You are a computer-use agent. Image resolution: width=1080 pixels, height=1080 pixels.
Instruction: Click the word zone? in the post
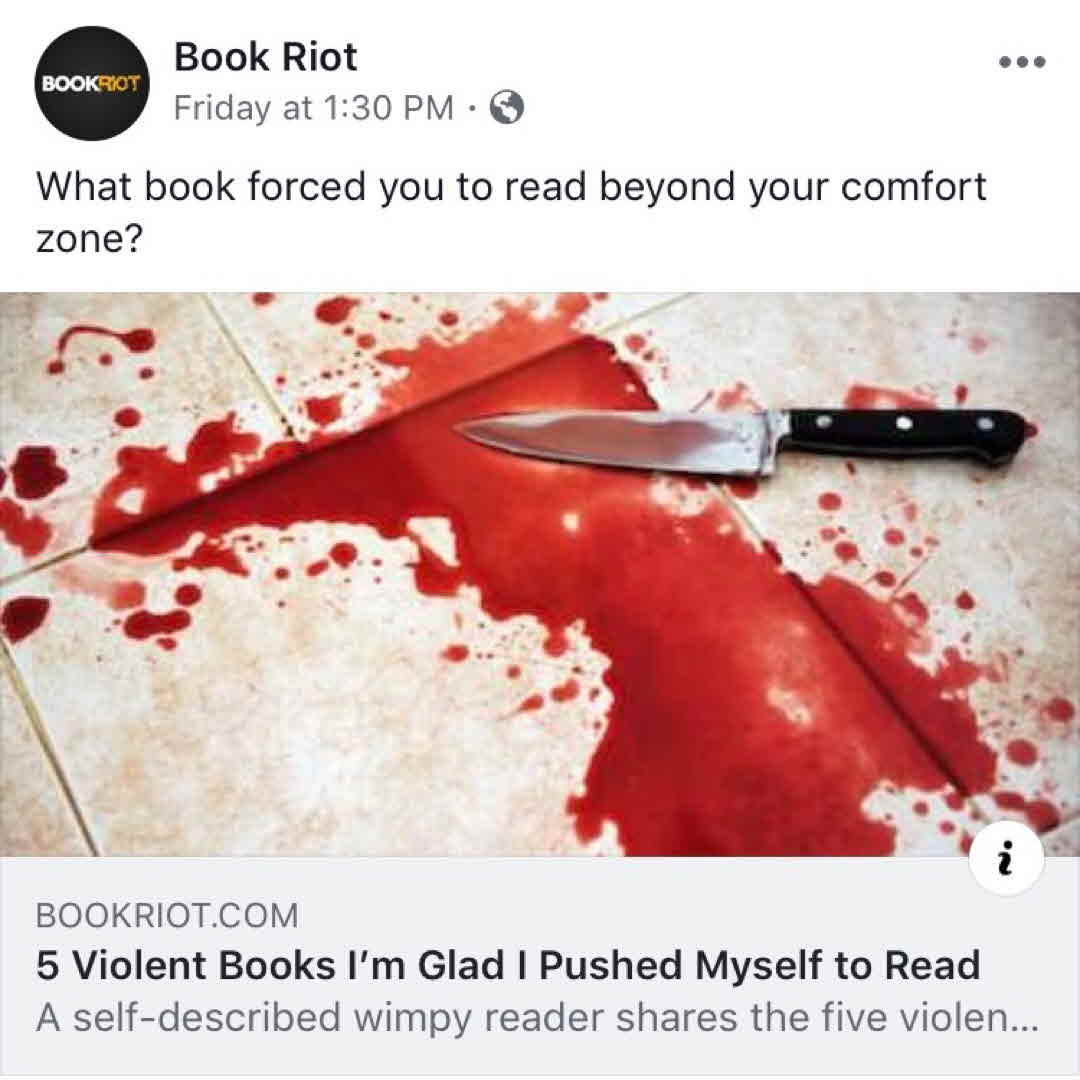coord(88,238)
